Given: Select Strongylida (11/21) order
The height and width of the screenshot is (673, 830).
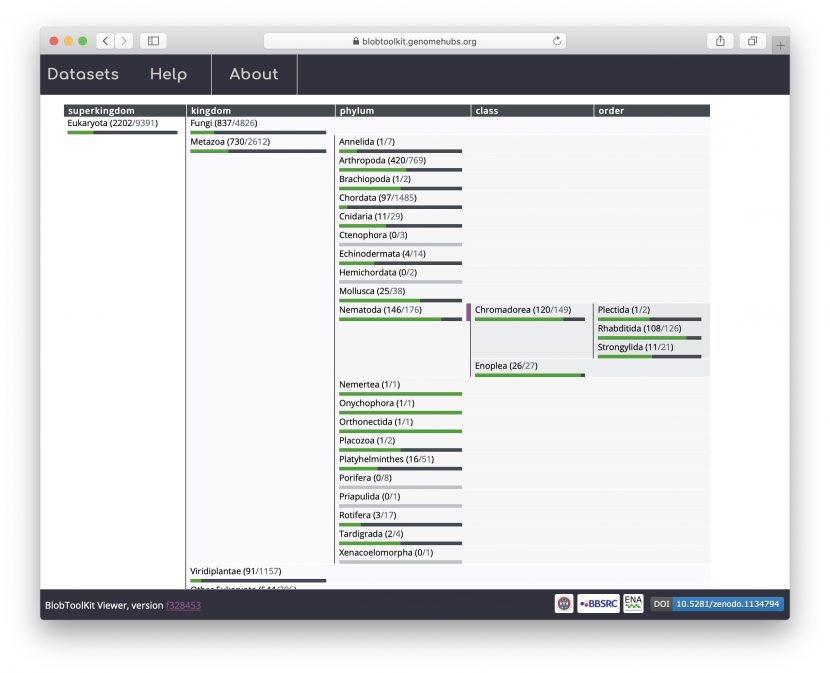Looking at the screenshot, I should 635,347.
